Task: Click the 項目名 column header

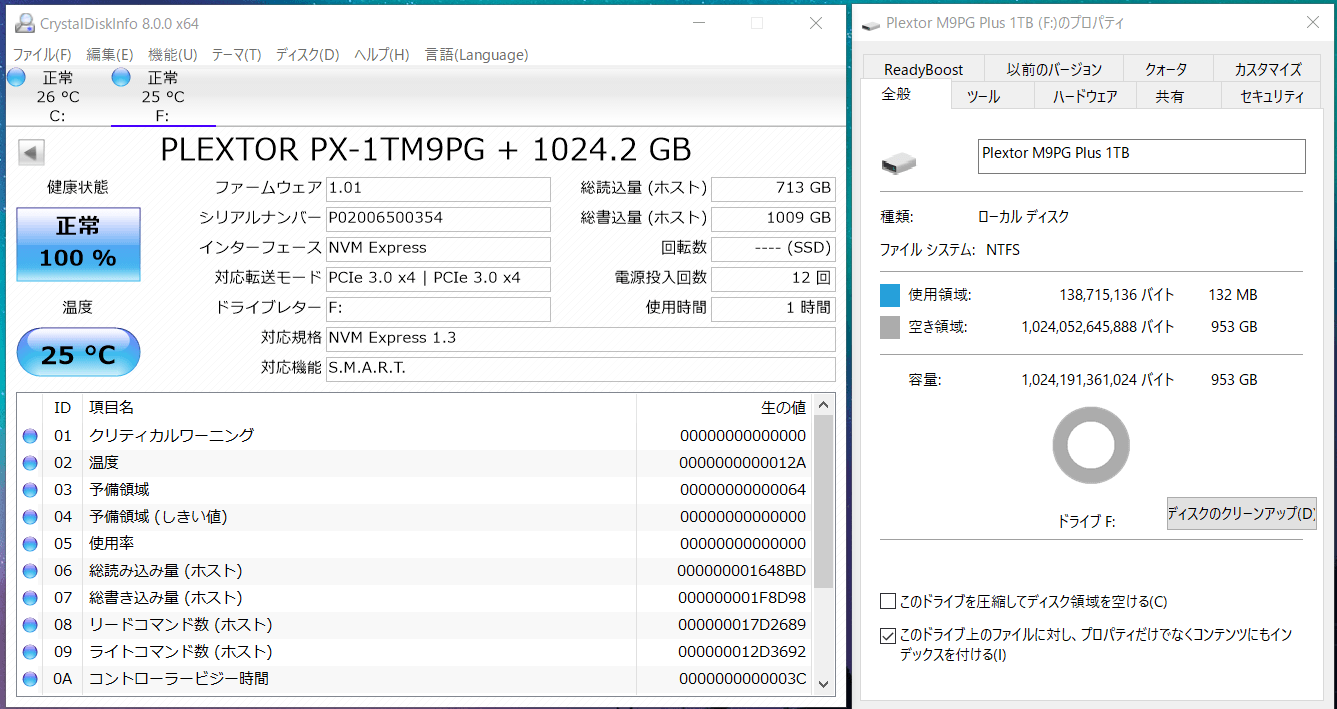Action: (x=359, y=407)
